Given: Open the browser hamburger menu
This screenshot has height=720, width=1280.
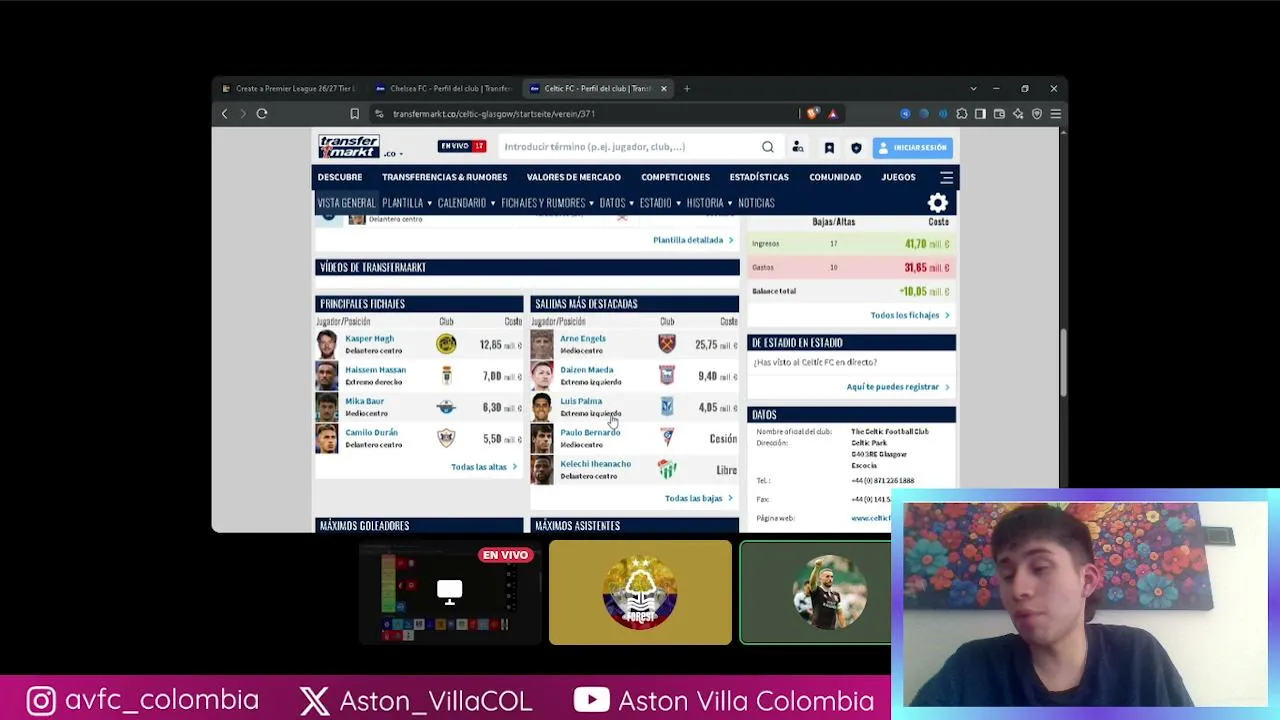Looking at the screenshot, I should [1055, 114].
